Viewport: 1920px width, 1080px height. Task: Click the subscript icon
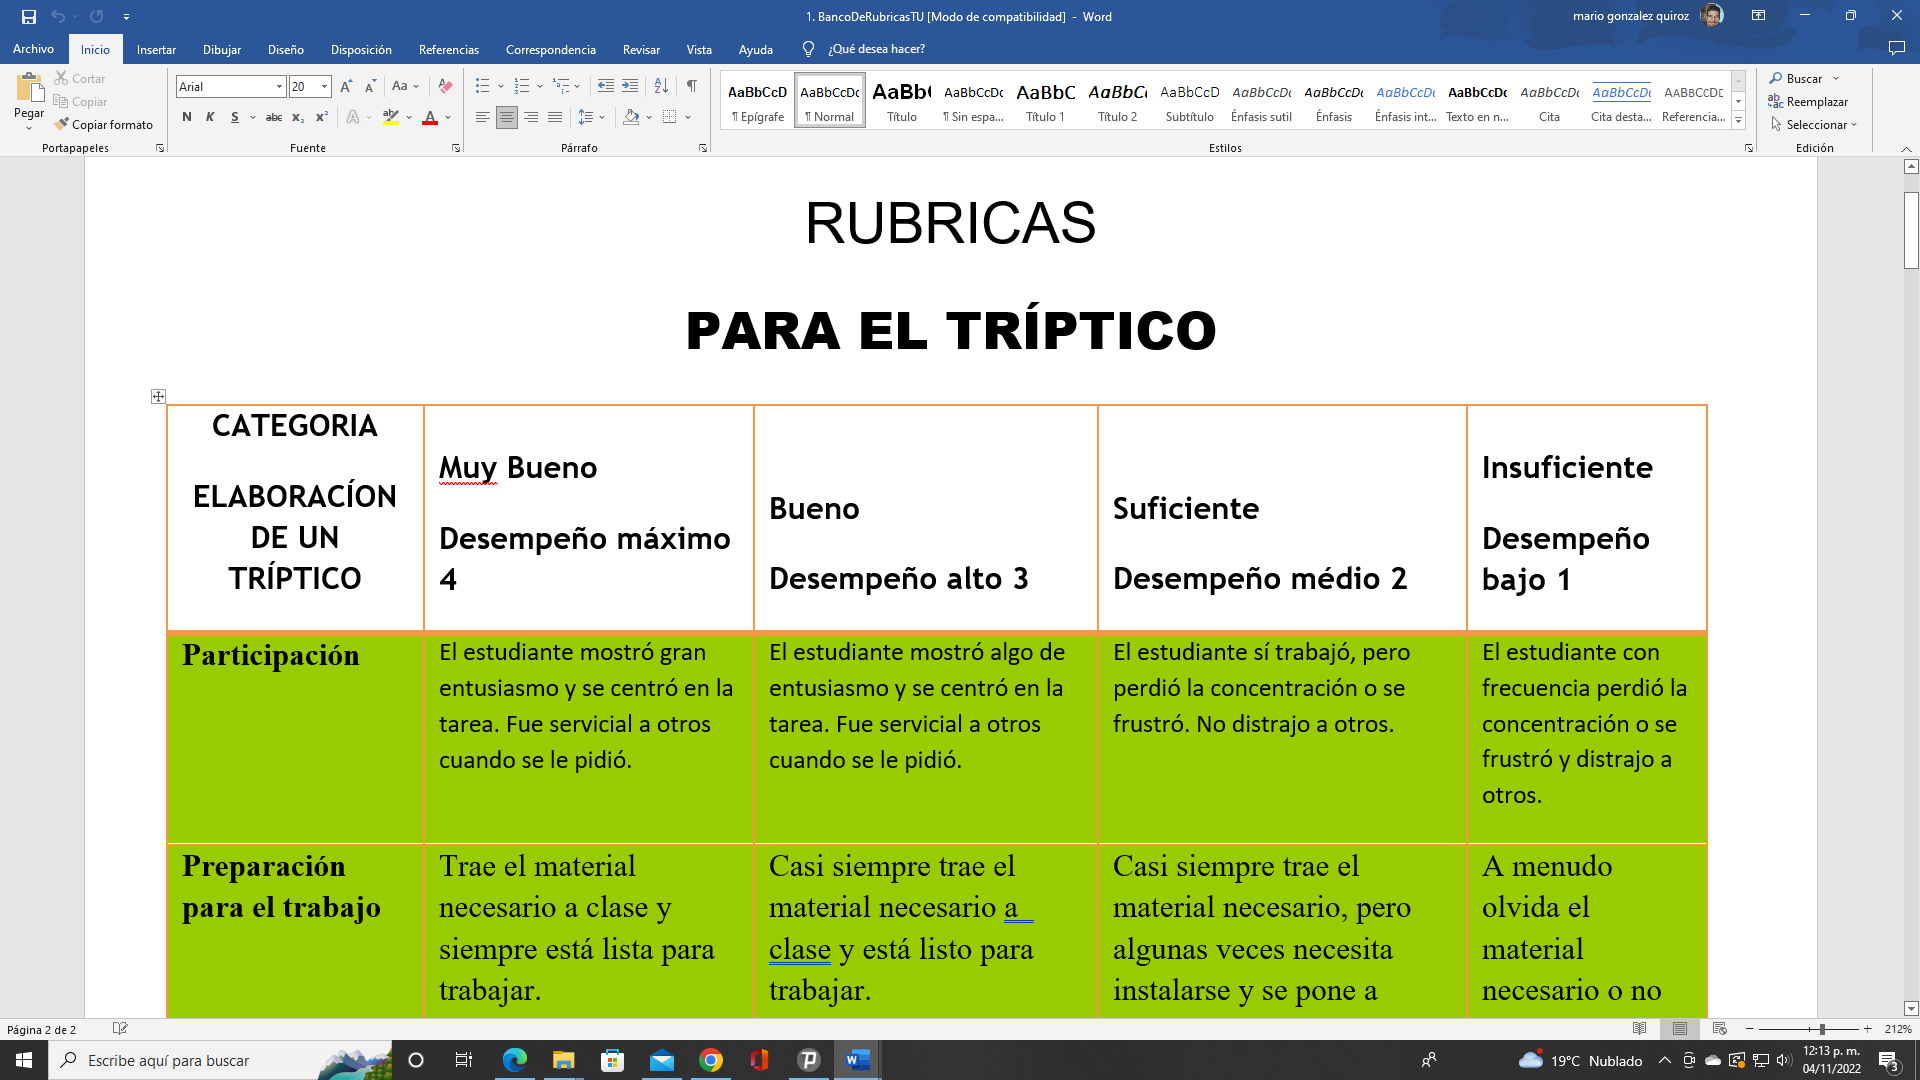coord(297,117)
